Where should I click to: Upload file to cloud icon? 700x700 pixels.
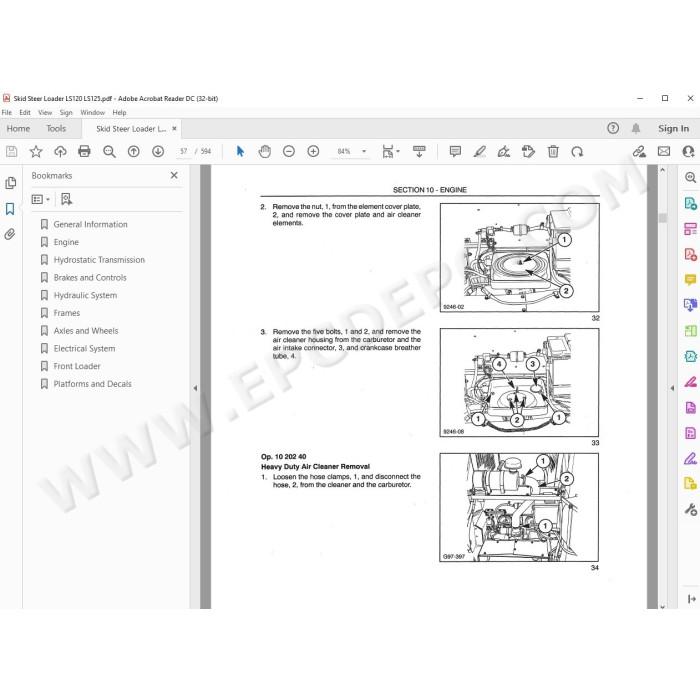(x=60, y=152)
